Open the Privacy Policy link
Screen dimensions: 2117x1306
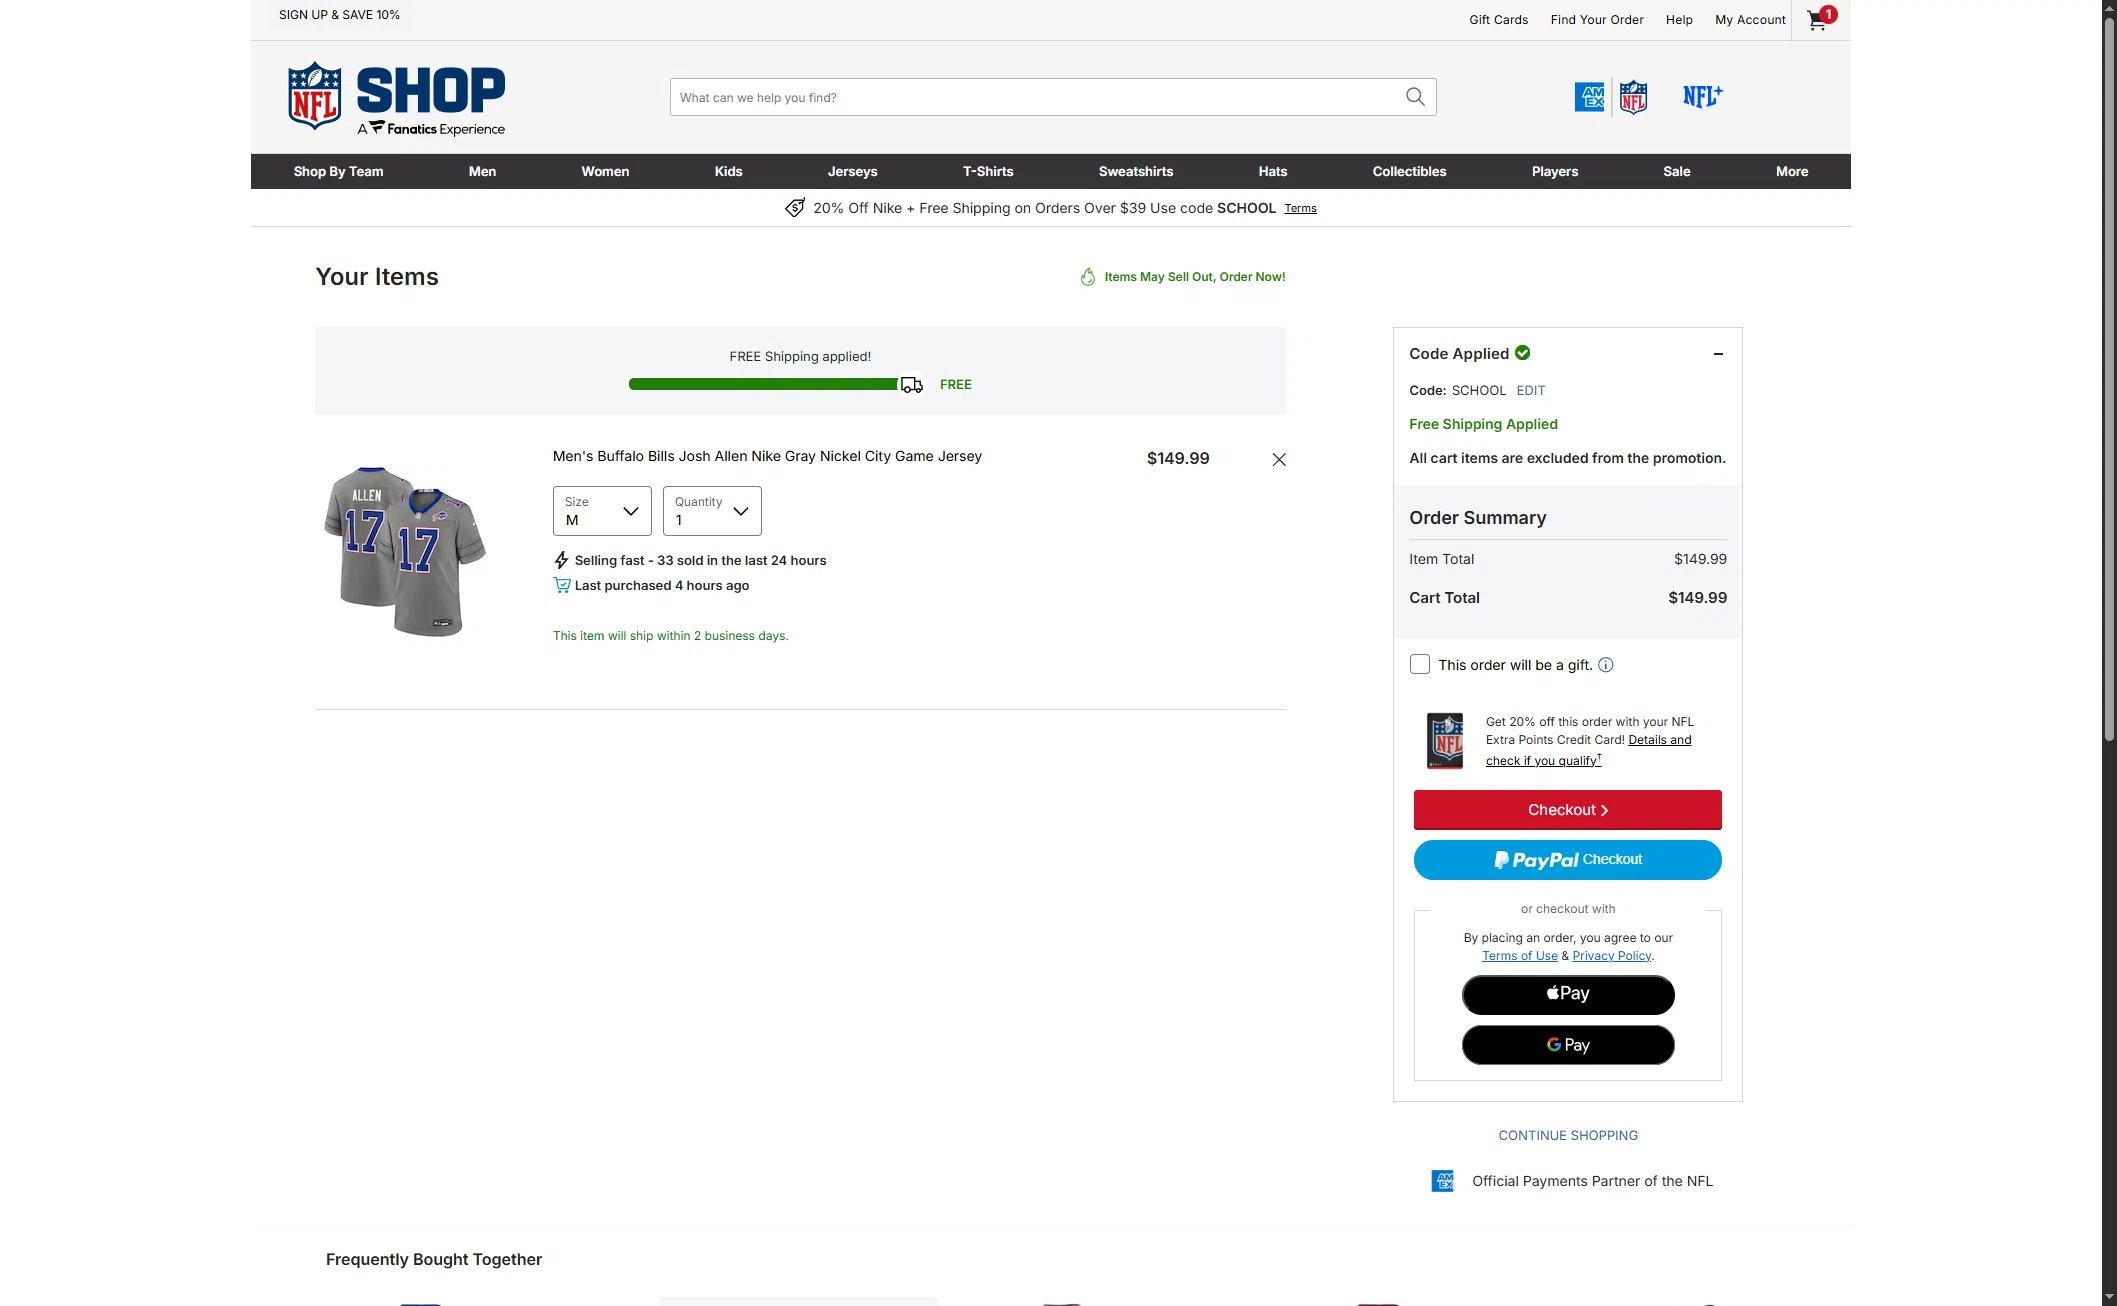(1612, 956)
